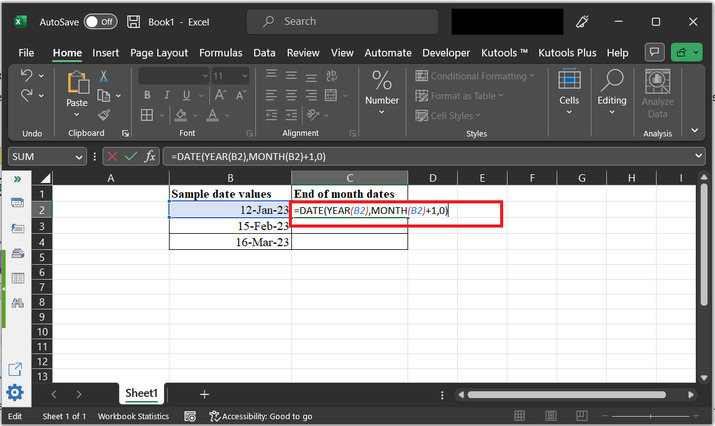Image resolution: width=715 pixels, height=426 pixels.
Task: Collapse the ribbon chevron
Action: 694,130
